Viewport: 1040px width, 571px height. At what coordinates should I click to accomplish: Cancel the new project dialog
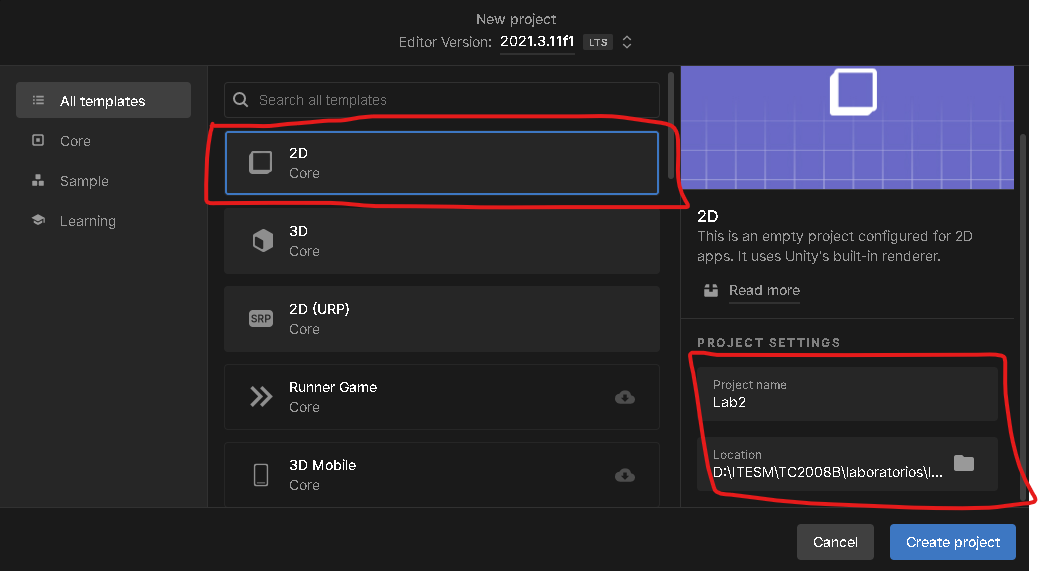[x=835, y=542]
